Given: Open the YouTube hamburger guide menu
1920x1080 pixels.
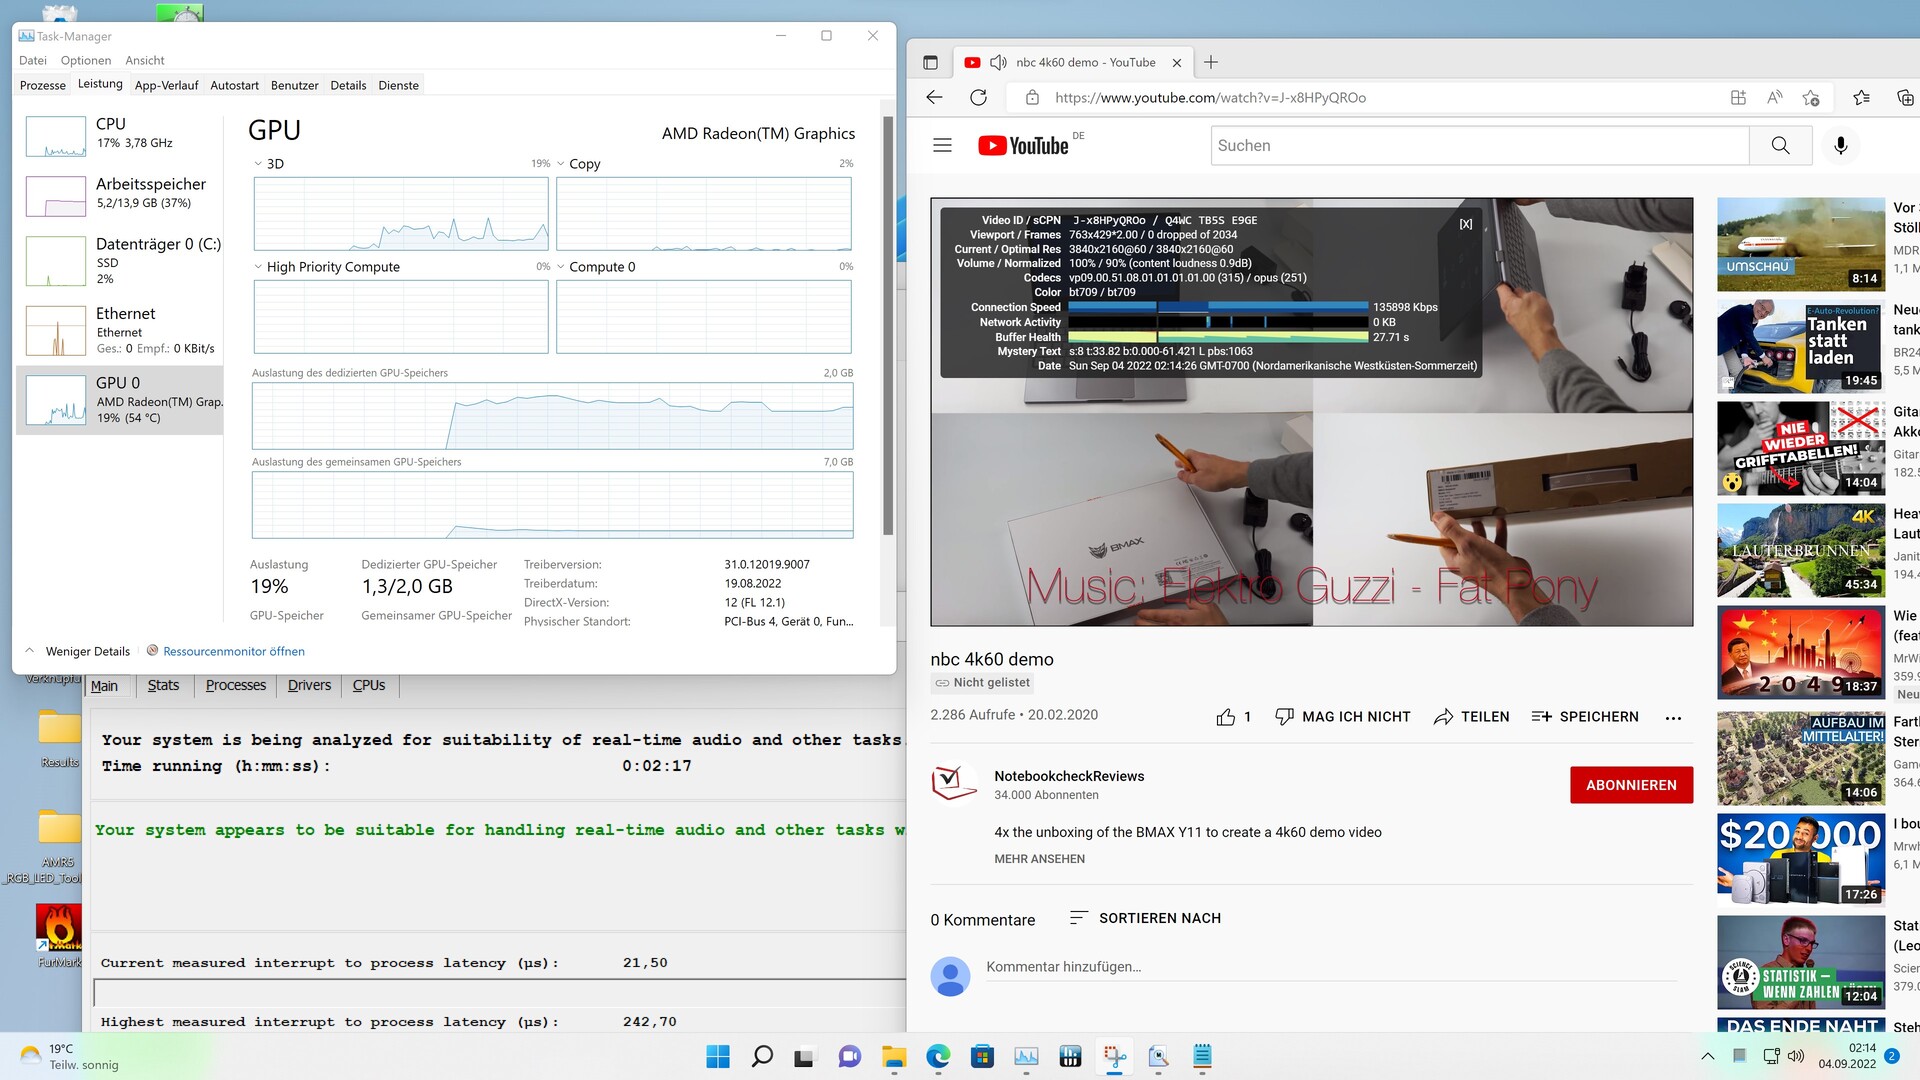Looking at the screenshot, I should pyautogui.click(x=942, y=146).
